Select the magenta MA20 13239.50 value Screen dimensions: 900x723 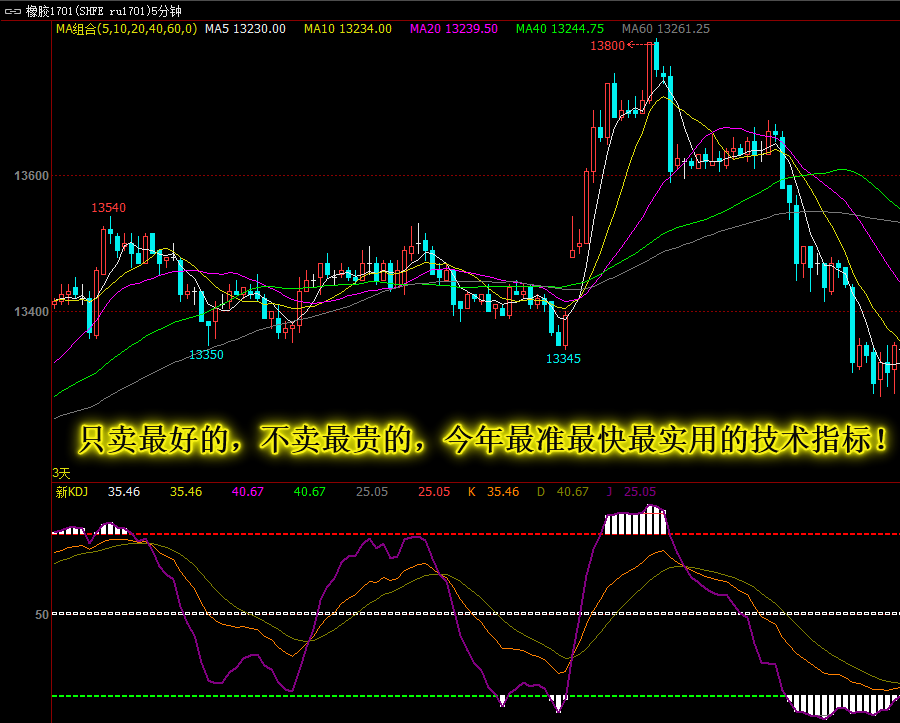pyautogui.click(x=453, y=29)
